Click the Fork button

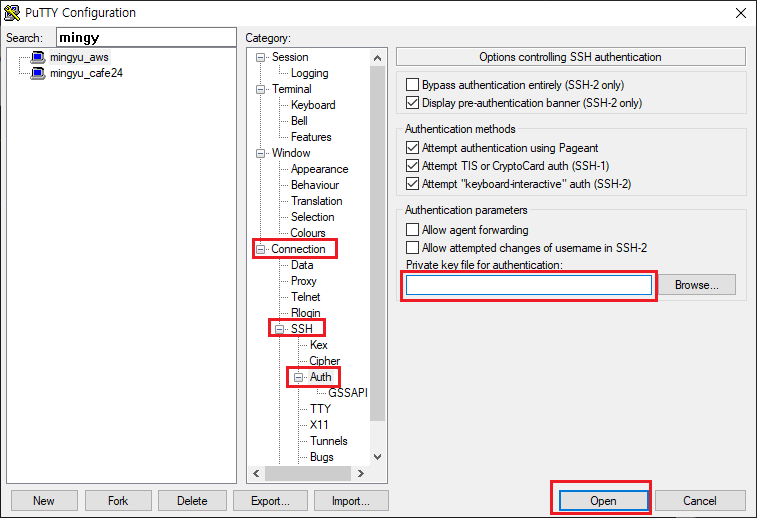point(118,501)
